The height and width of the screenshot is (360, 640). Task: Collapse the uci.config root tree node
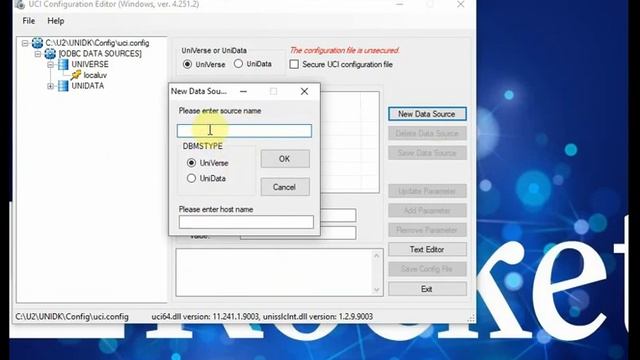point(25,43)
